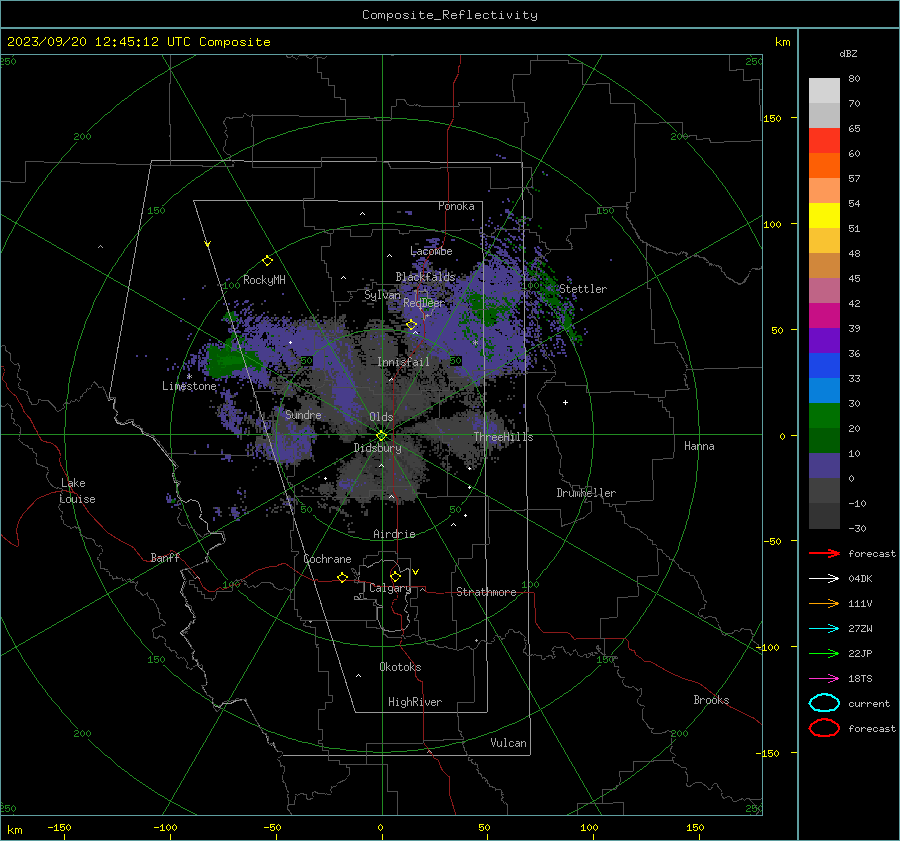
Task: Click the Cochrane label
Action: (327, 559)
